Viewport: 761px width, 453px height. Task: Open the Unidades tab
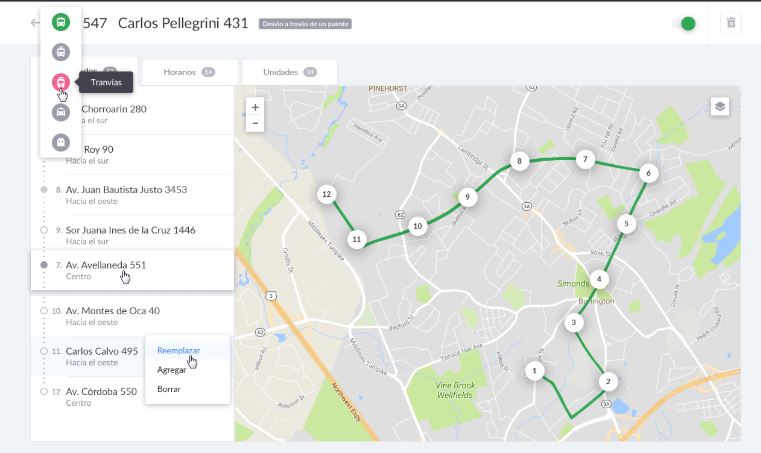click(290, 72)
